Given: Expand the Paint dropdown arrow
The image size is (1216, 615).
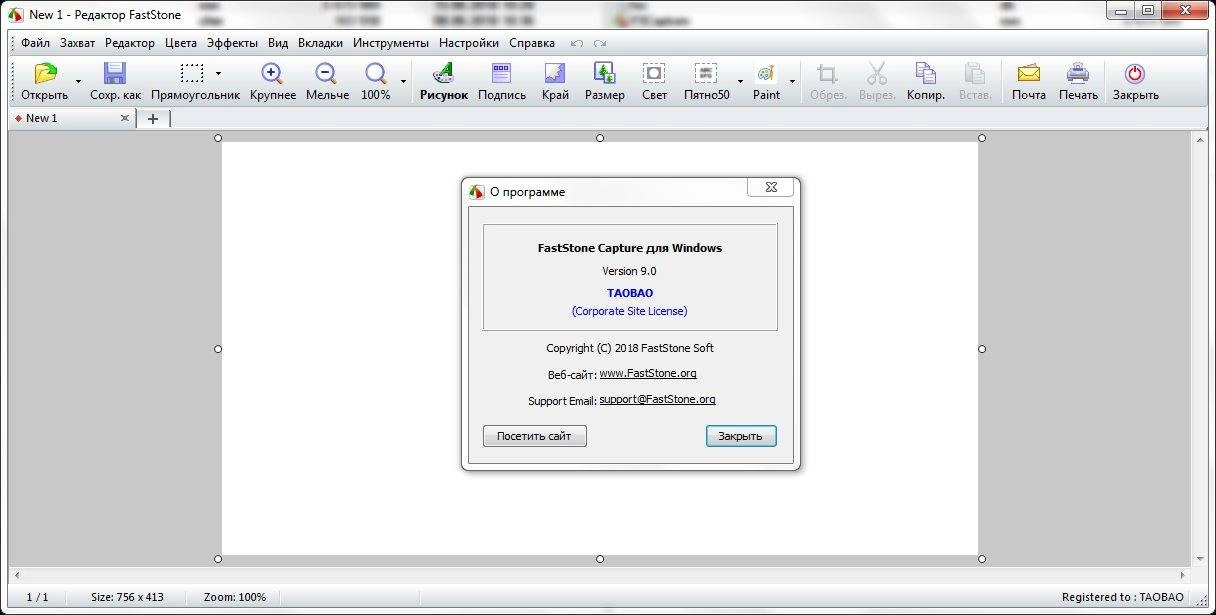Looking at the screenshot, I should [x=792, y=82].
